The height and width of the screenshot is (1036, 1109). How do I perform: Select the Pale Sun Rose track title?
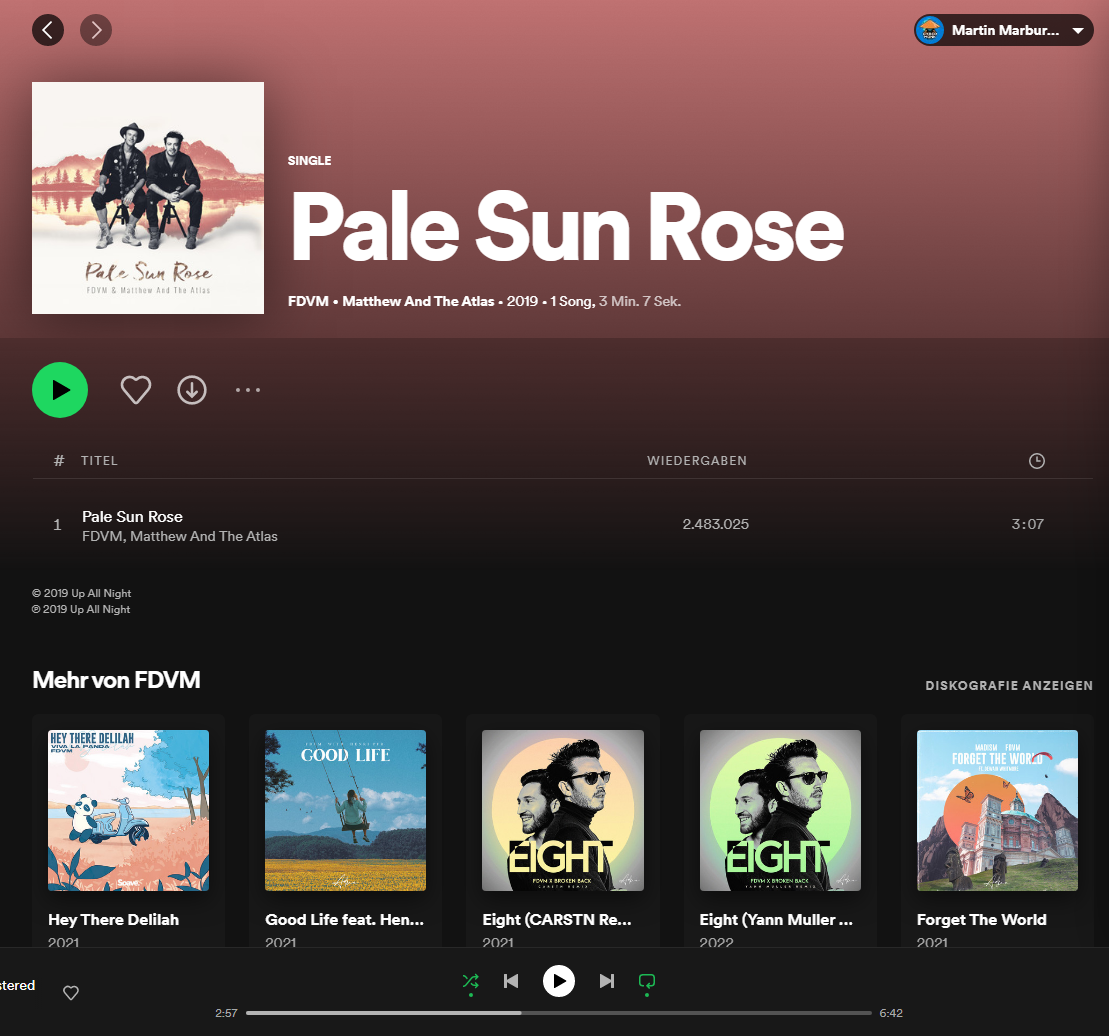click(132, 517)
